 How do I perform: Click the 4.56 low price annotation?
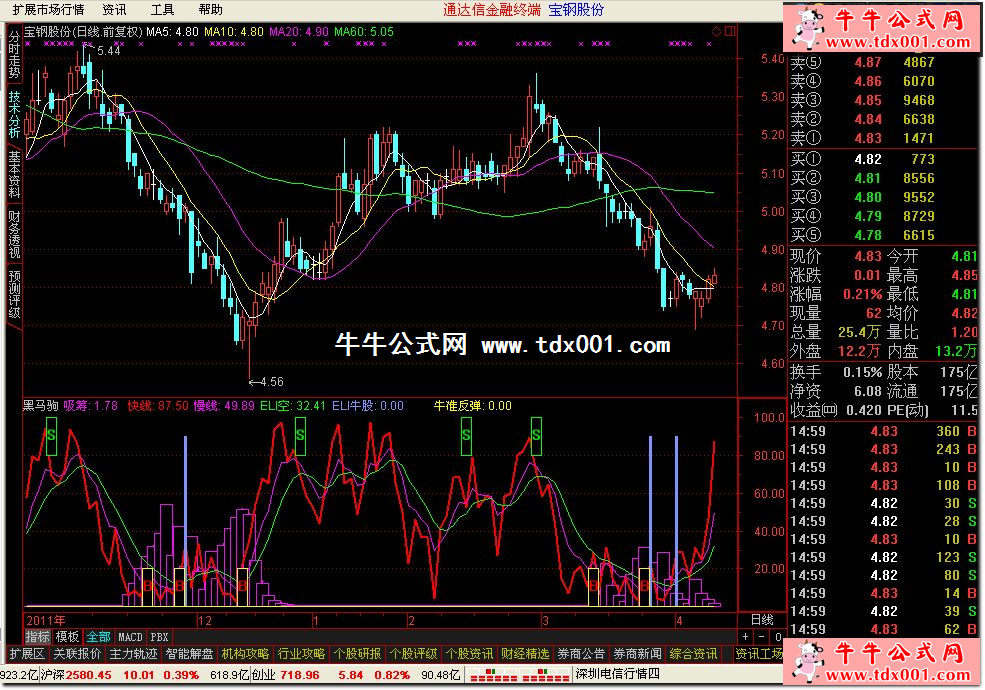click(271, 381)
